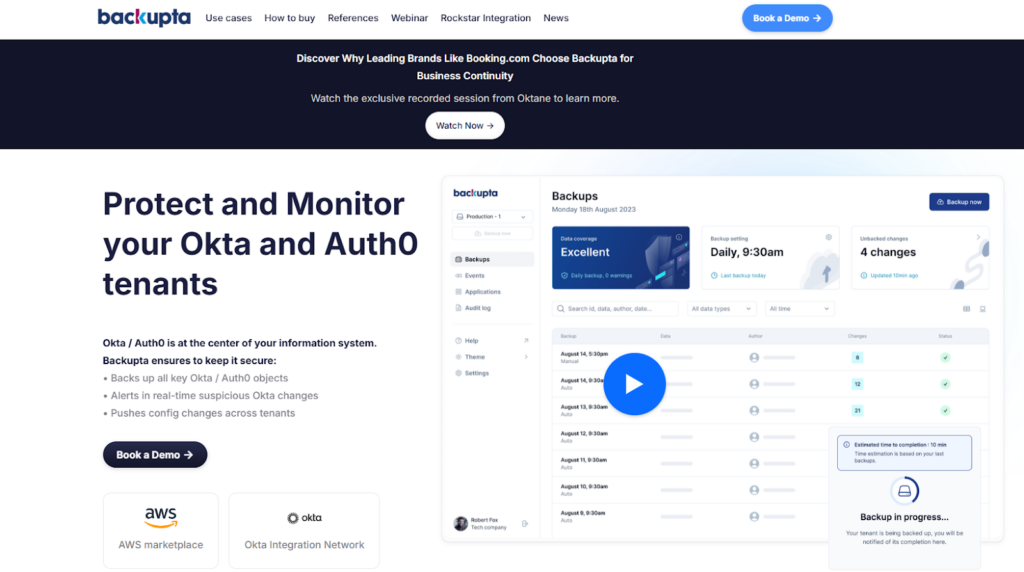This screenshot has width=1024, height=572.
Task: Click the AWS marketplace logo card
Action: [x=160, y=530]
